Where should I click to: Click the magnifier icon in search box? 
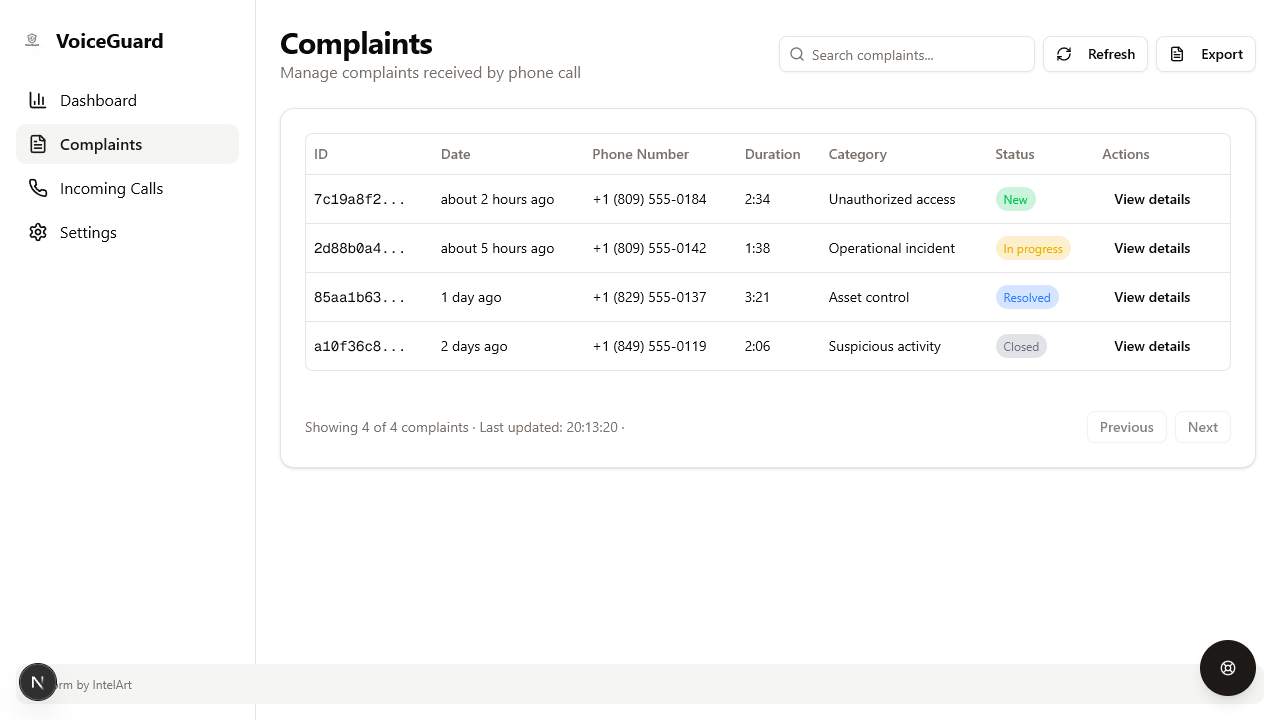click(x=797, y=54)
